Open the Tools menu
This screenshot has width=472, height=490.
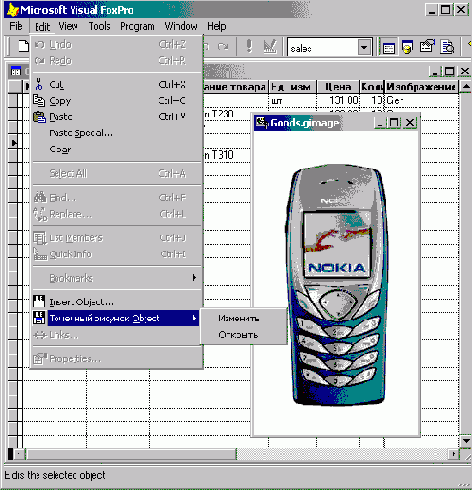coord(99,26)
